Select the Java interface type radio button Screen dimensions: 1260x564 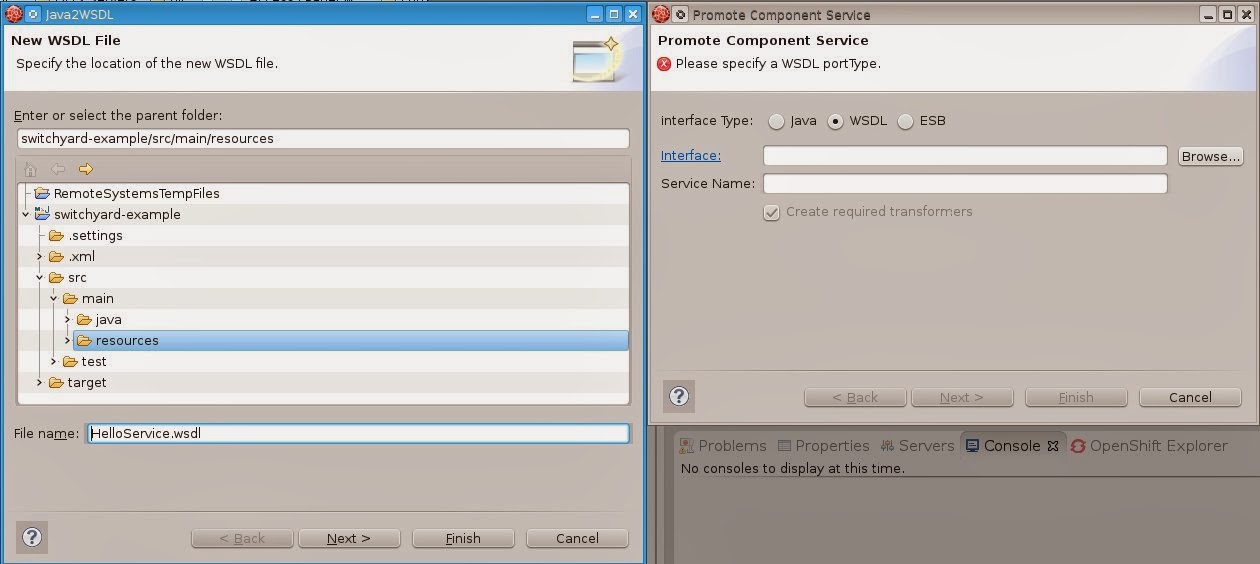pos(777,121)
